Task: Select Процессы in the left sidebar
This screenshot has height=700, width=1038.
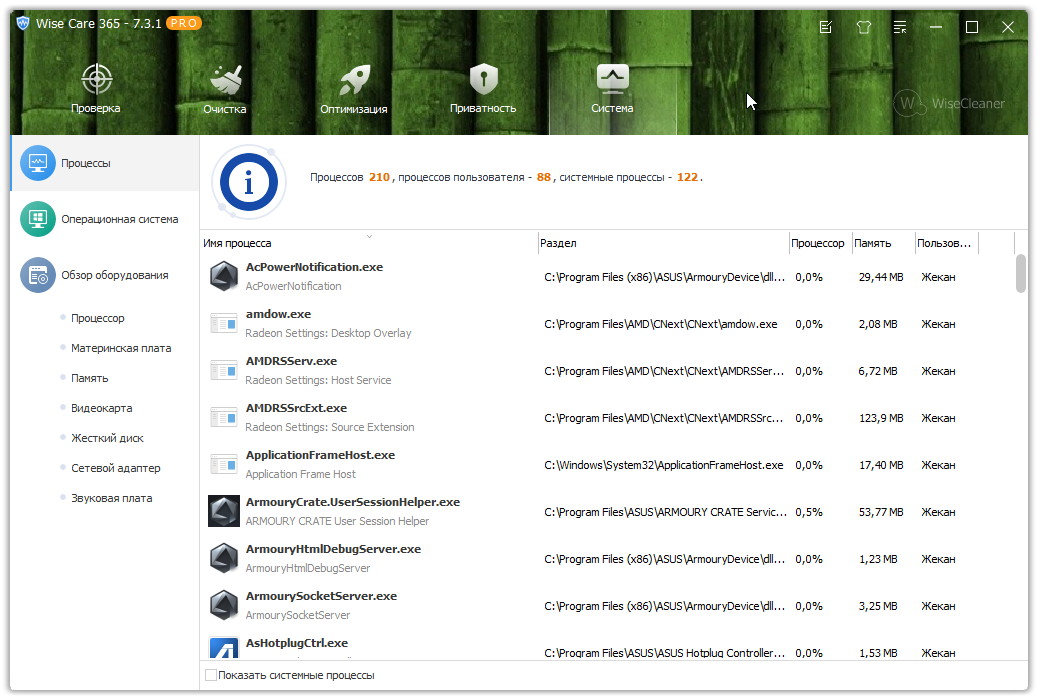Action: 86,162
